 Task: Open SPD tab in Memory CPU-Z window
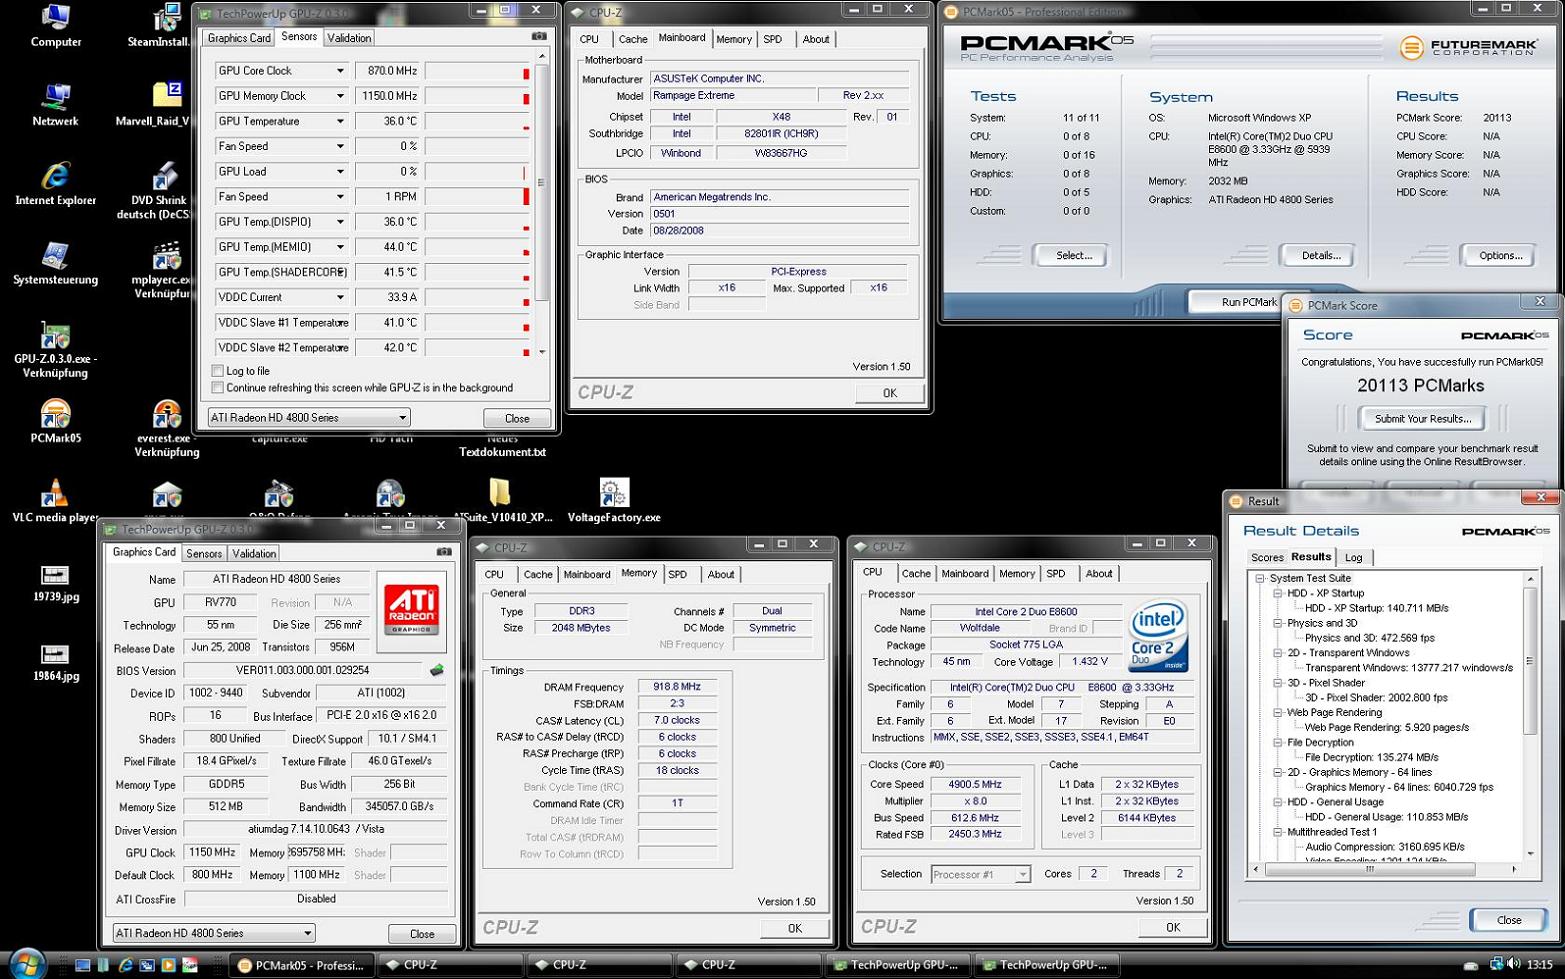677,575
